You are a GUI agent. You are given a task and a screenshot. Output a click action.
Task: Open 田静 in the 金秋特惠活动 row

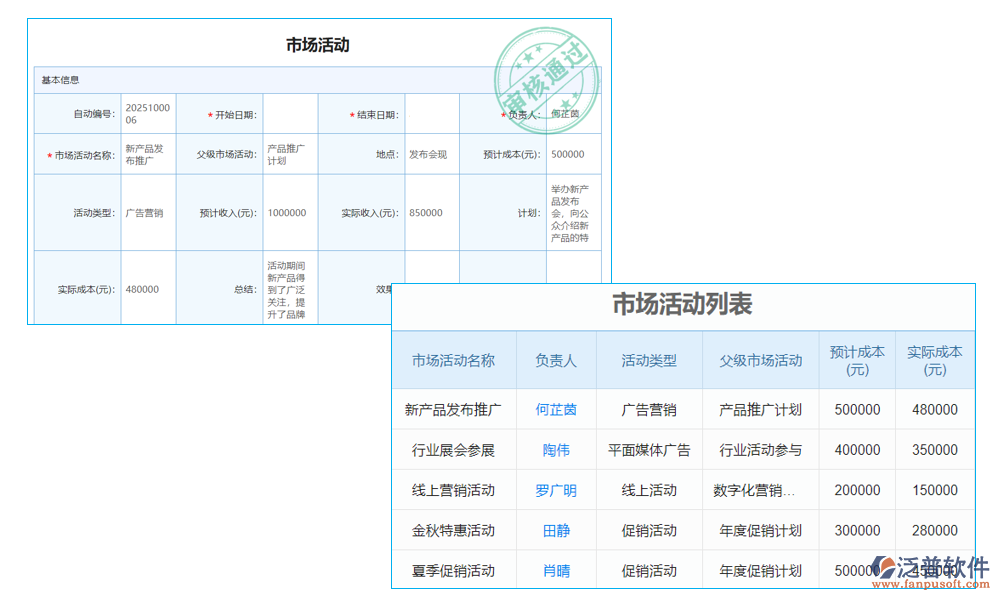(x=556, y=530)
